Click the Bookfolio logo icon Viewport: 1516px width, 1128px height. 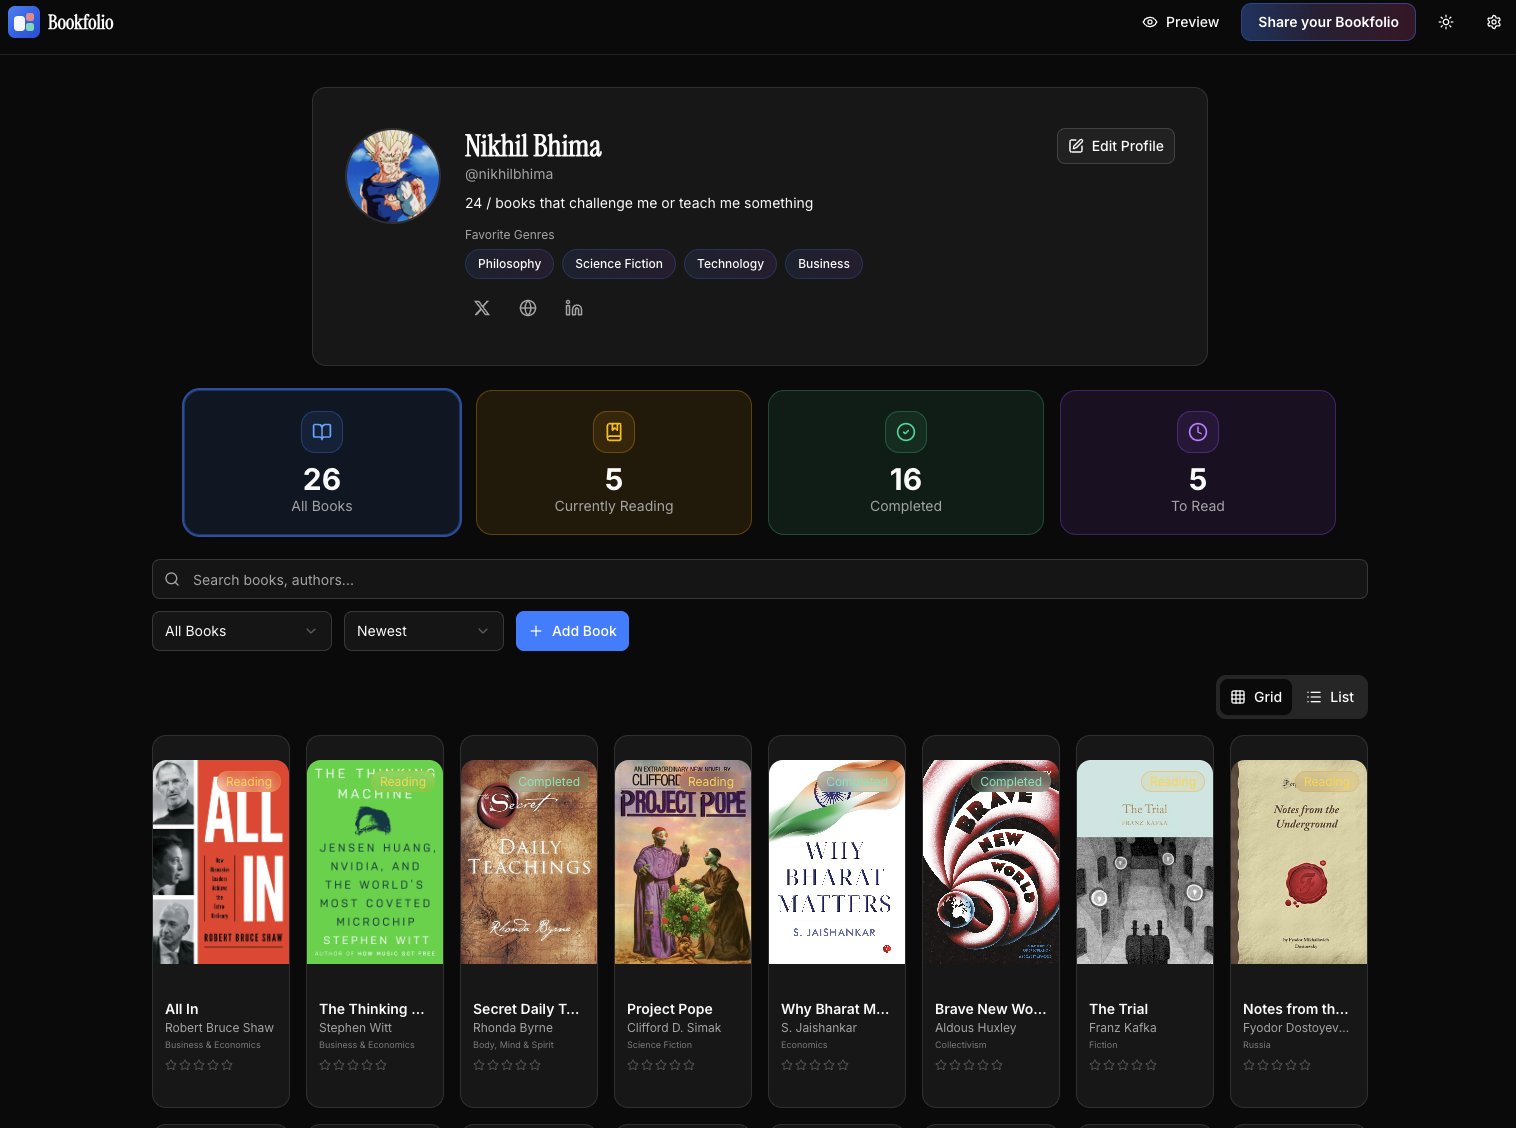(24, 21)
